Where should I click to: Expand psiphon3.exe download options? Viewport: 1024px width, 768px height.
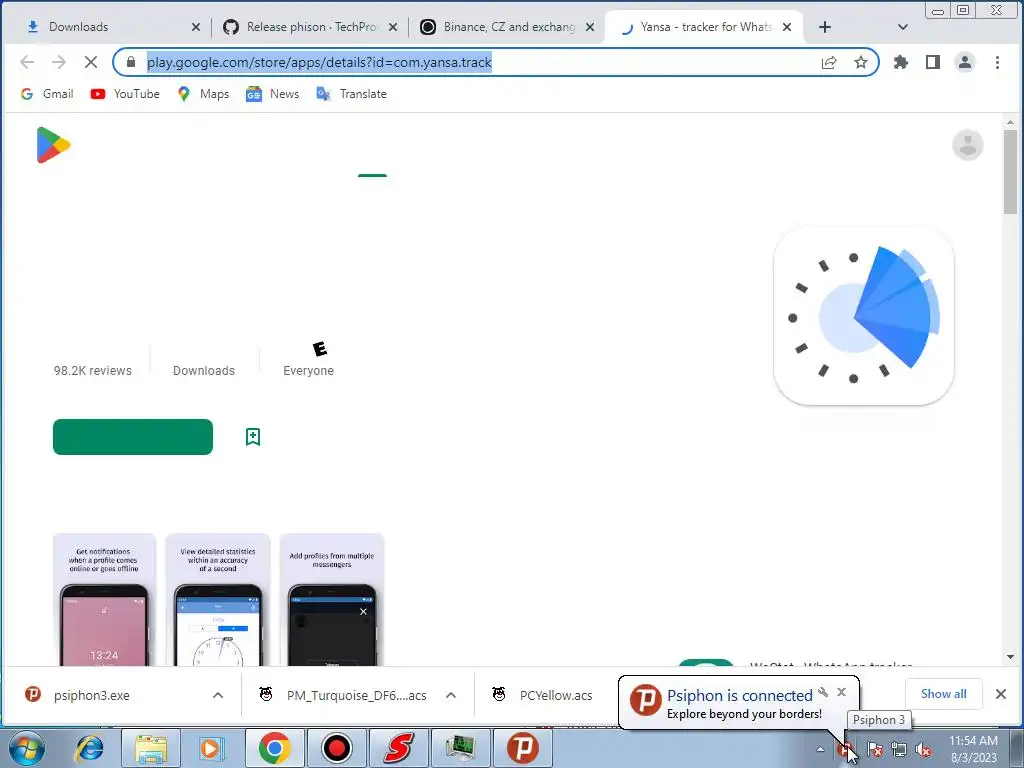(218, 696)
